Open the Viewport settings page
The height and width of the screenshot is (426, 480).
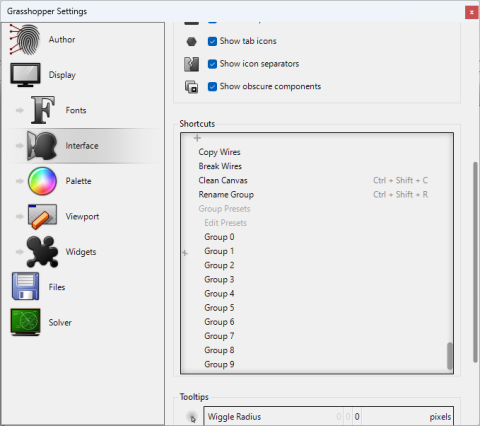[x=82, y=217]
